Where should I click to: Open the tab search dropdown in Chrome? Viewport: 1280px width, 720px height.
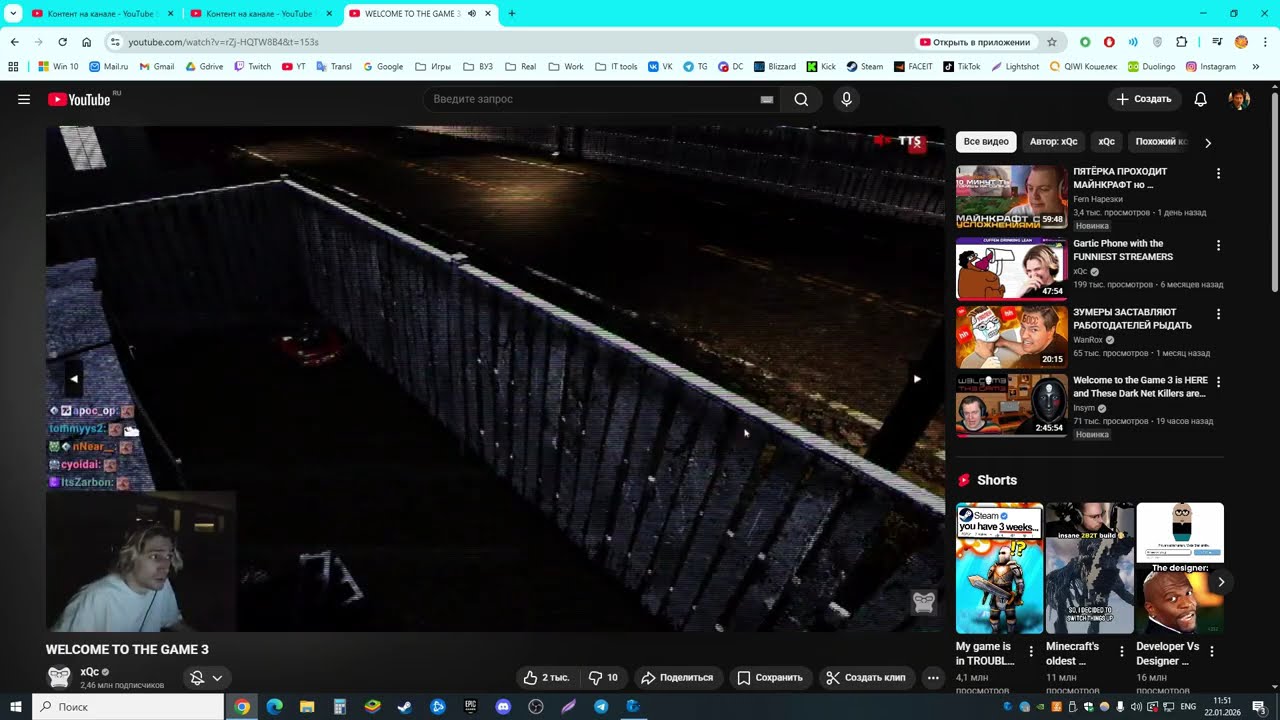pos(14,14)
